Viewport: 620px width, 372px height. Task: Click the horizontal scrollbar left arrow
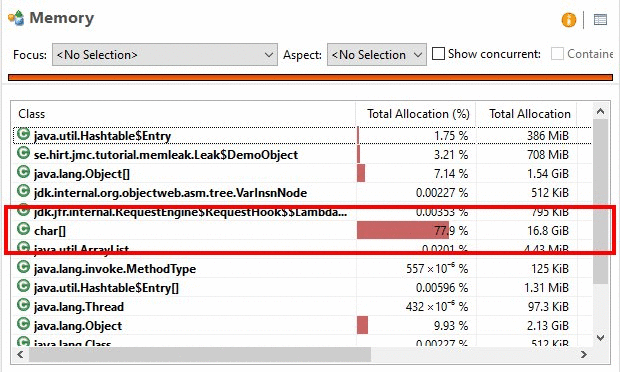(21, 355)
